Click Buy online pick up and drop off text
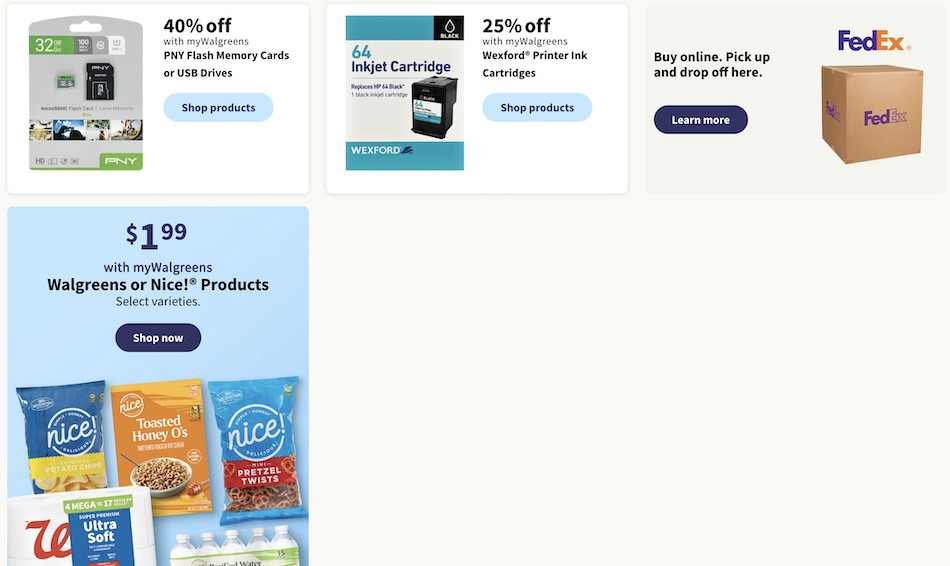 pos(712,64)
